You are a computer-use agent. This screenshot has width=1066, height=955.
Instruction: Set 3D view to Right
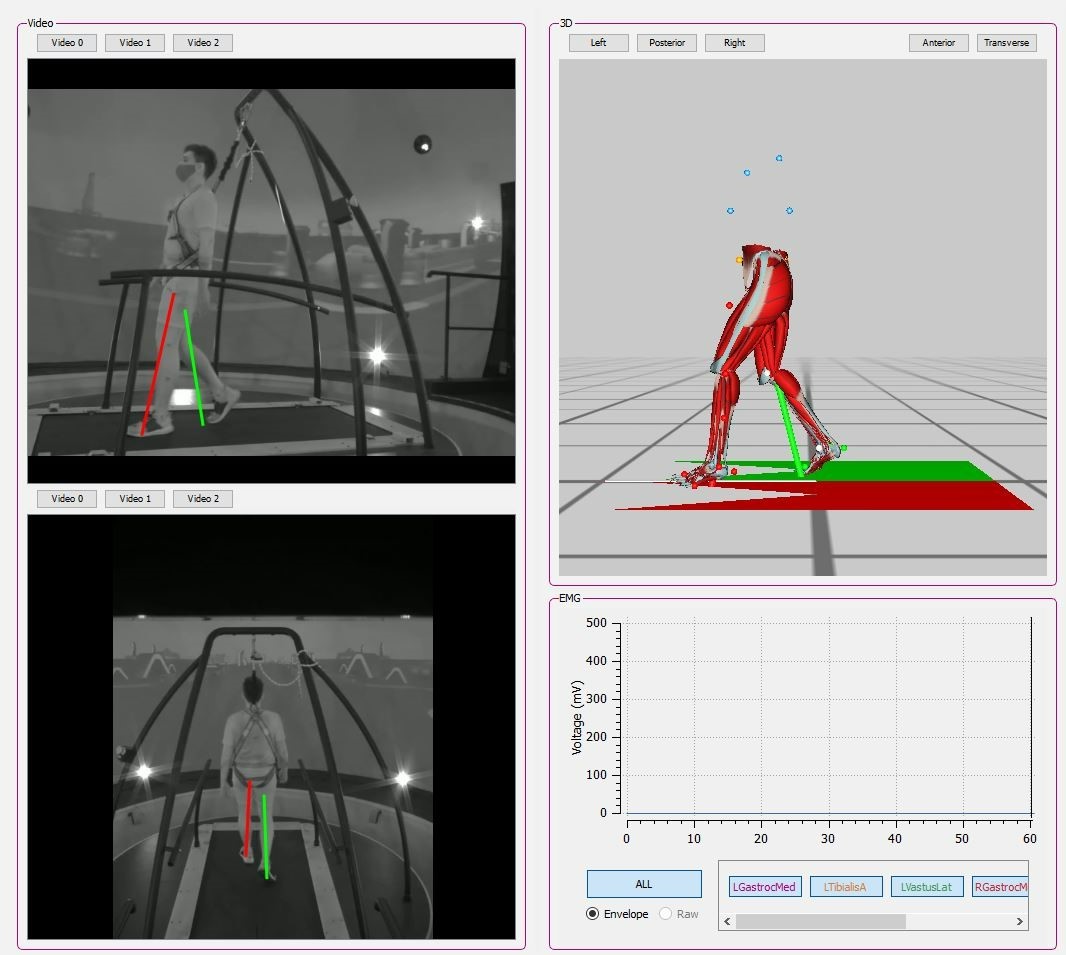click(735, 43)
